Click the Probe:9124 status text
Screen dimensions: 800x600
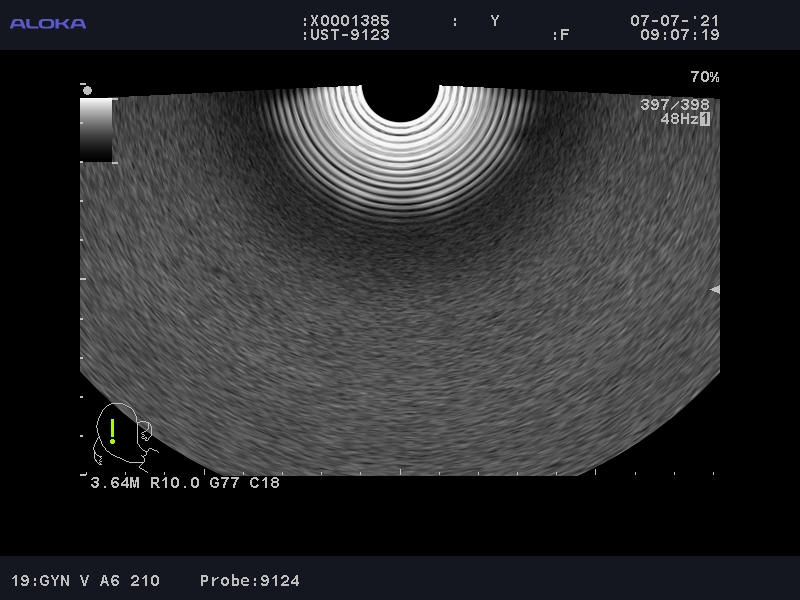tap(249, 580)
